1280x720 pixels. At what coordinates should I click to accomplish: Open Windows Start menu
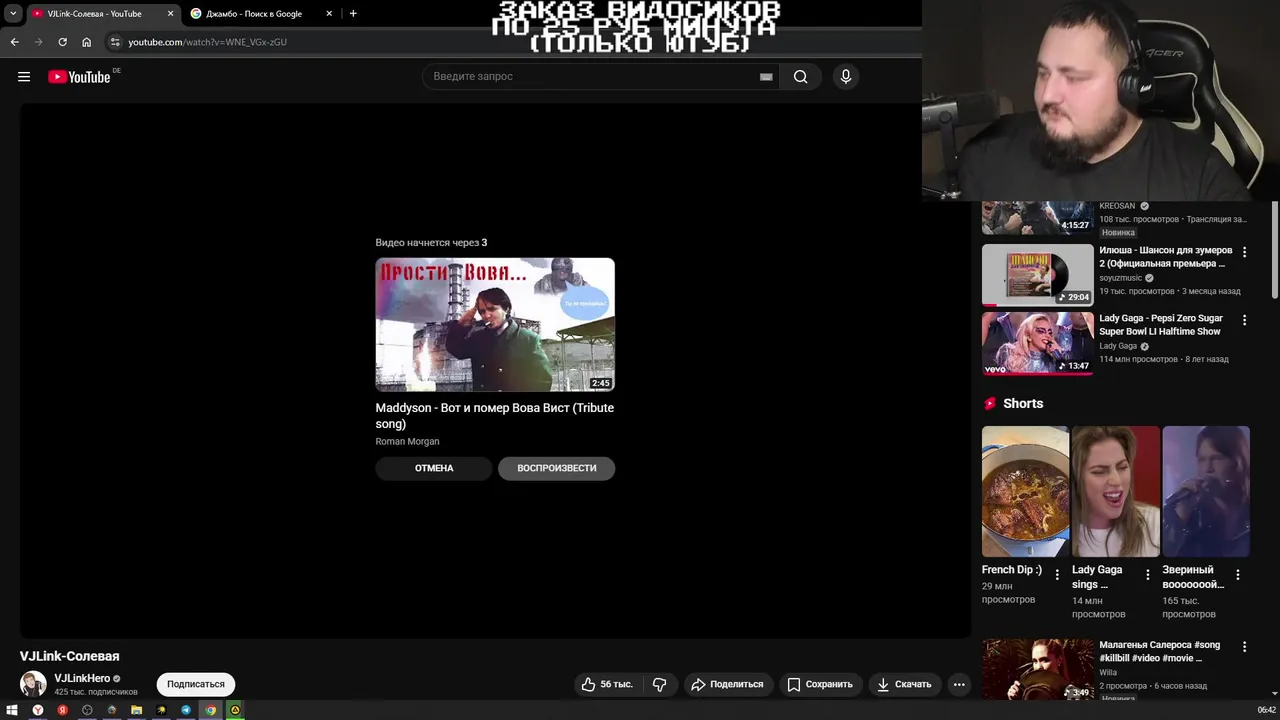pyautogui.click(x=12, y=710)
